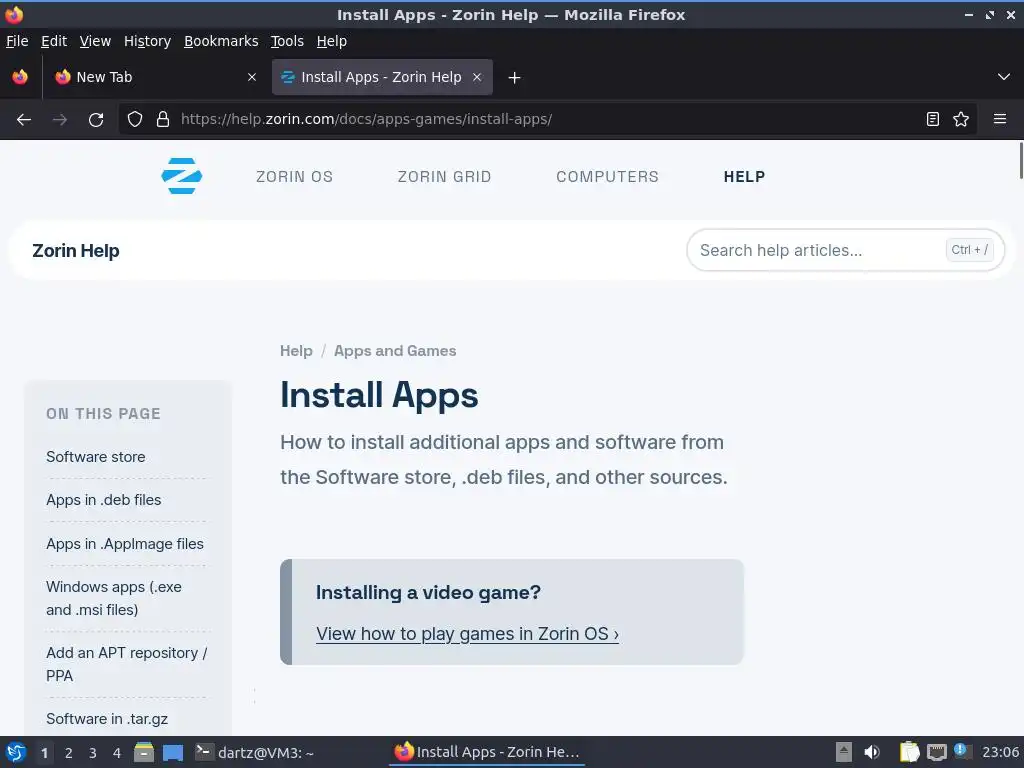The height and width of the screenshot is (768, 1024).
Task: Click the padlock site info icon
Action: [163, 120]
